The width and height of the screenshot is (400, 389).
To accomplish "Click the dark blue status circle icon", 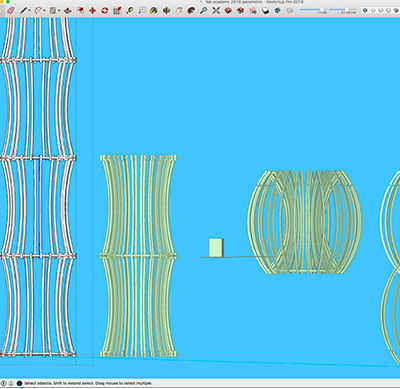I will tap(19, 383).
